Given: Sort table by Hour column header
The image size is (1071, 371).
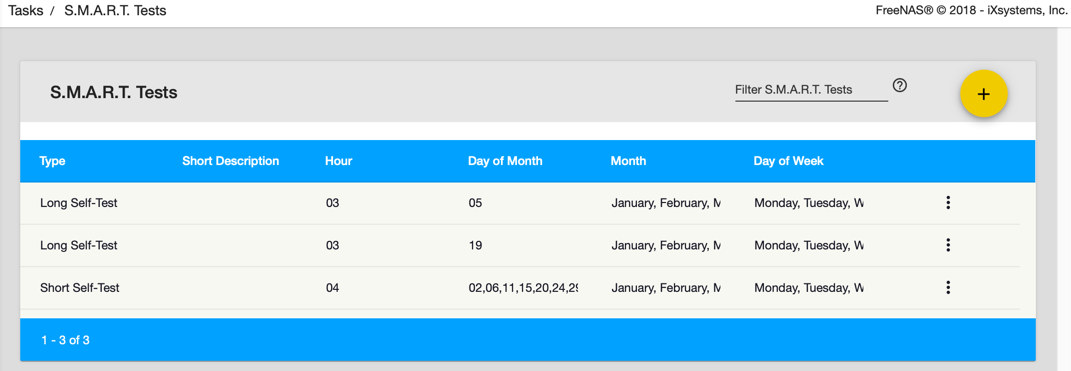Looking at the screenshot, I should click(x=339, y=161).
